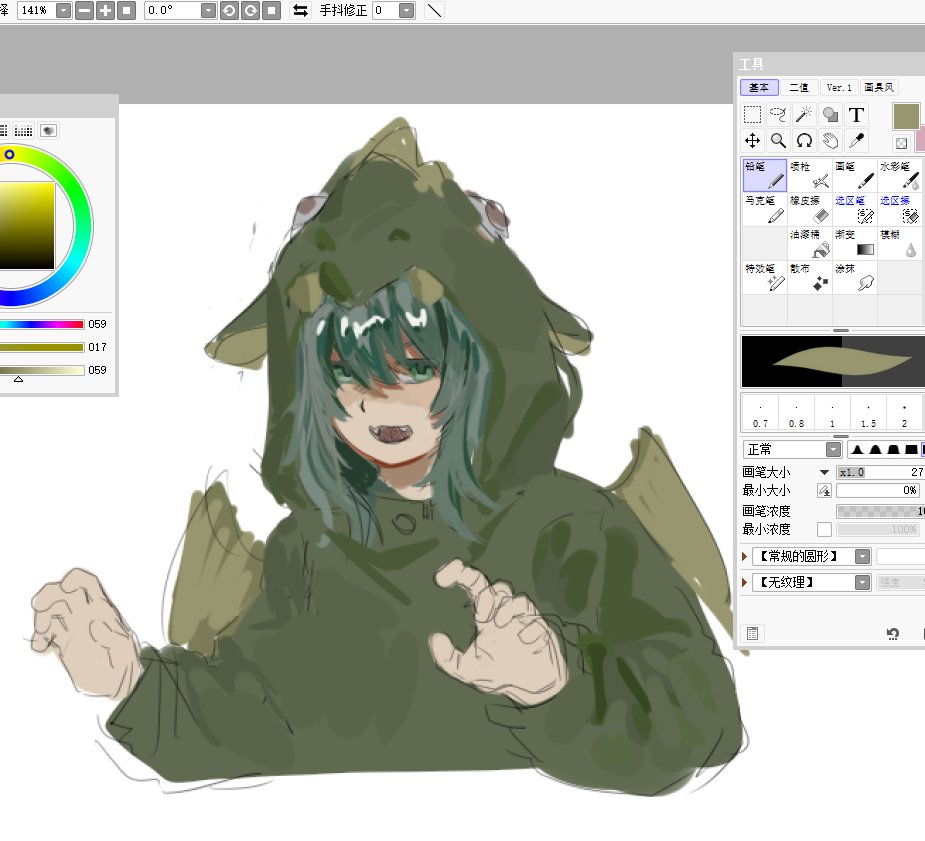Image resolution: width=925 pixels, height=841 pixels.
Task: Toggle the color scratchpad panel button
Action: pos(48,130)
